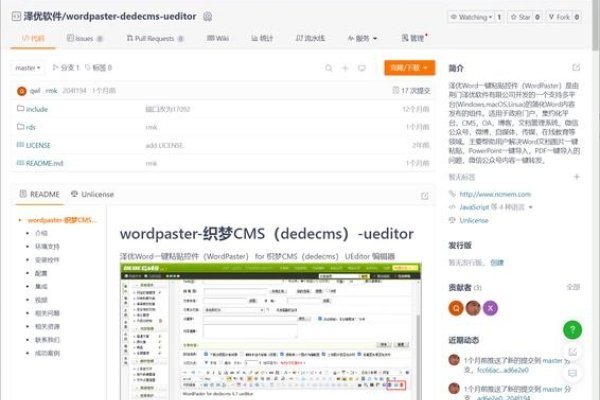Click the LICENSE file icon
The height and width of the screenshot is (400, 600).
20,145
